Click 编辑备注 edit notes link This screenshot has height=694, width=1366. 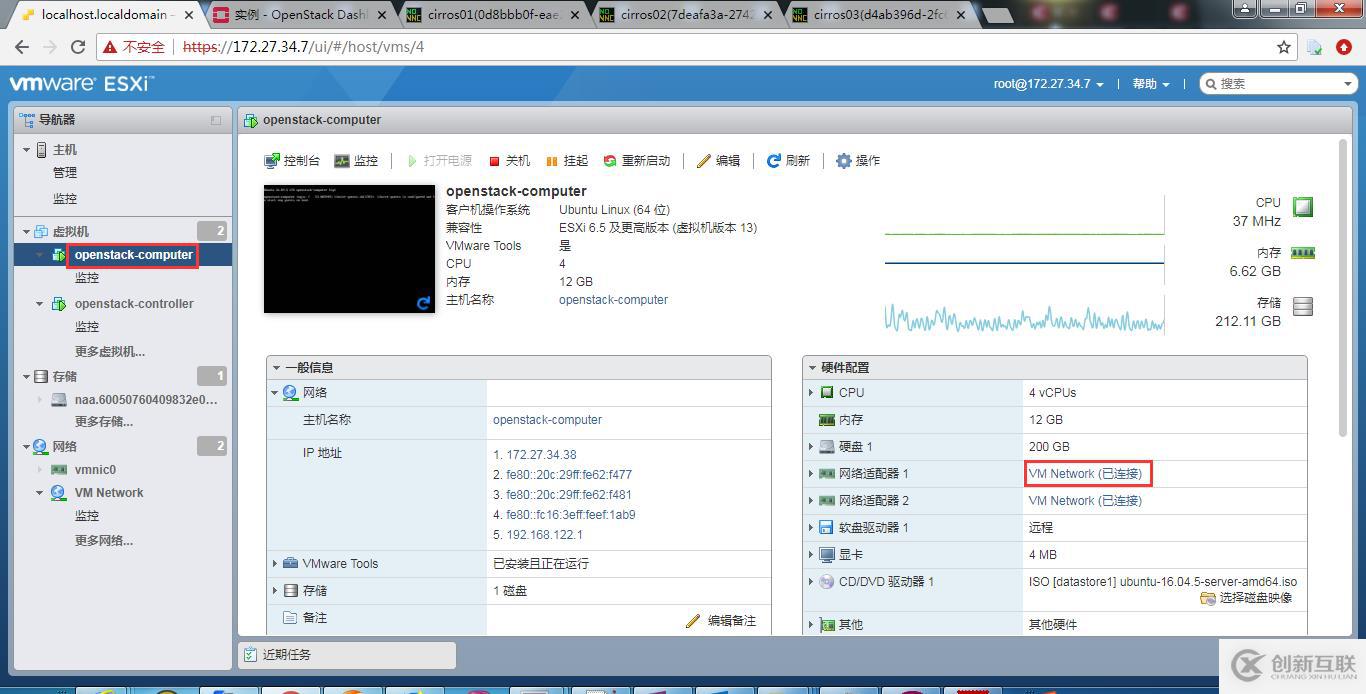[721, 621]
